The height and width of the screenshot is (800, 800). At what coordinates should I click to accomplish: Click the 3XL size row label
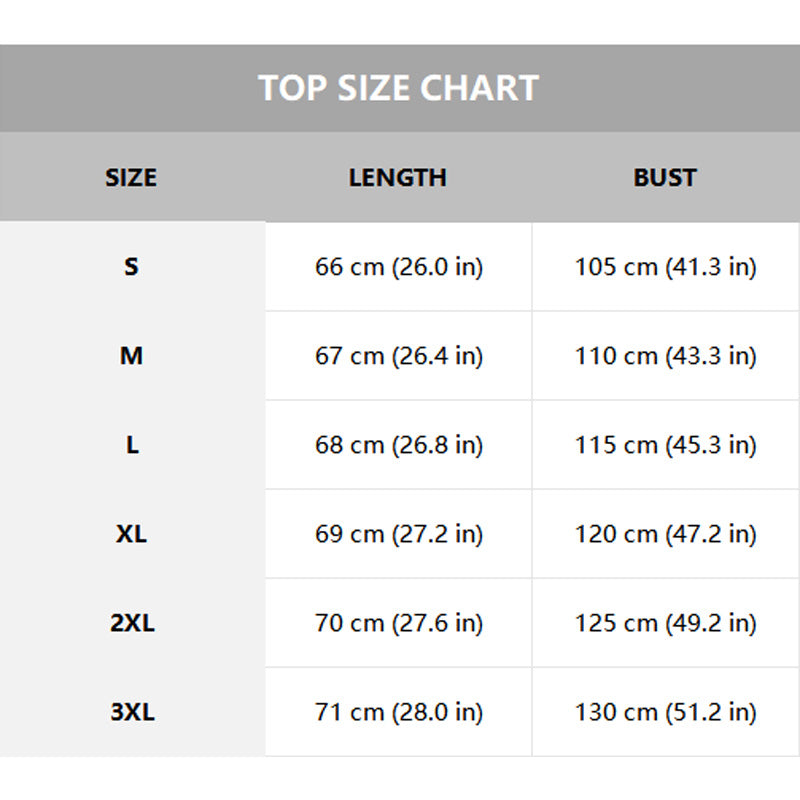point(132,712)
